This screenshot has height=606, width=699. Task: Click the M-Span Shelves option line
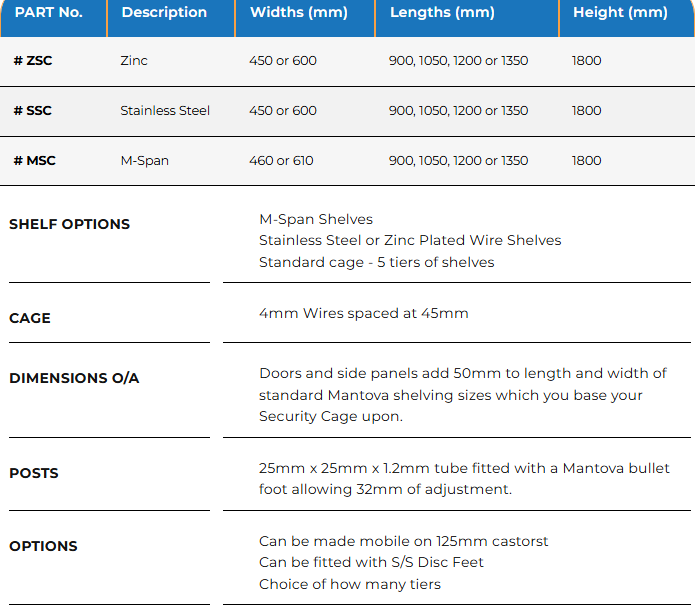point(316,219)
